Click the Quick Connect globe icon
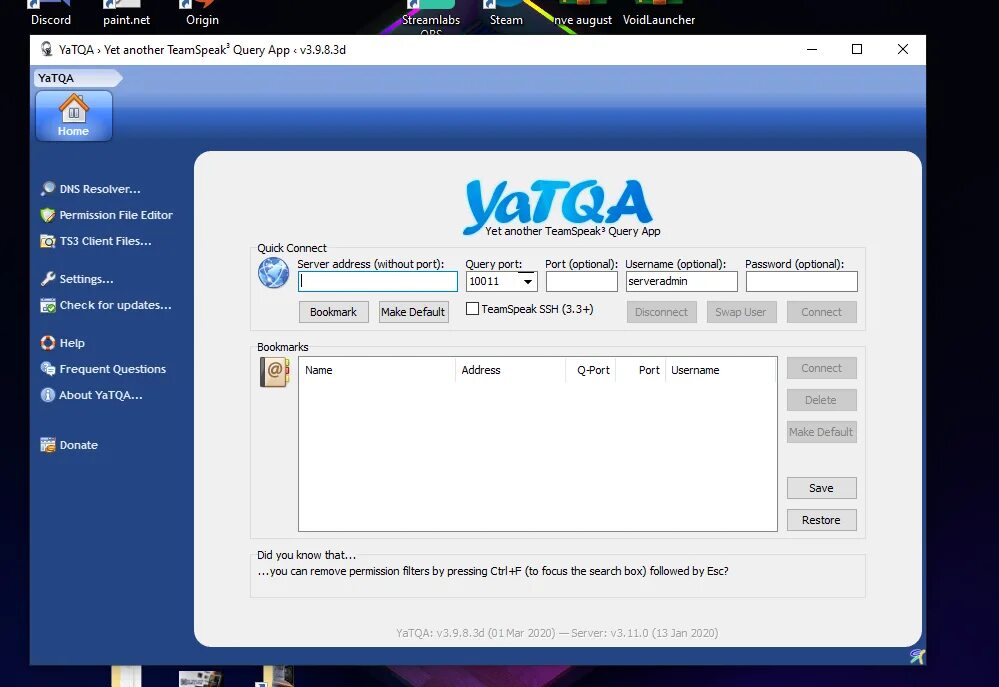 click(x=273, y=273)
